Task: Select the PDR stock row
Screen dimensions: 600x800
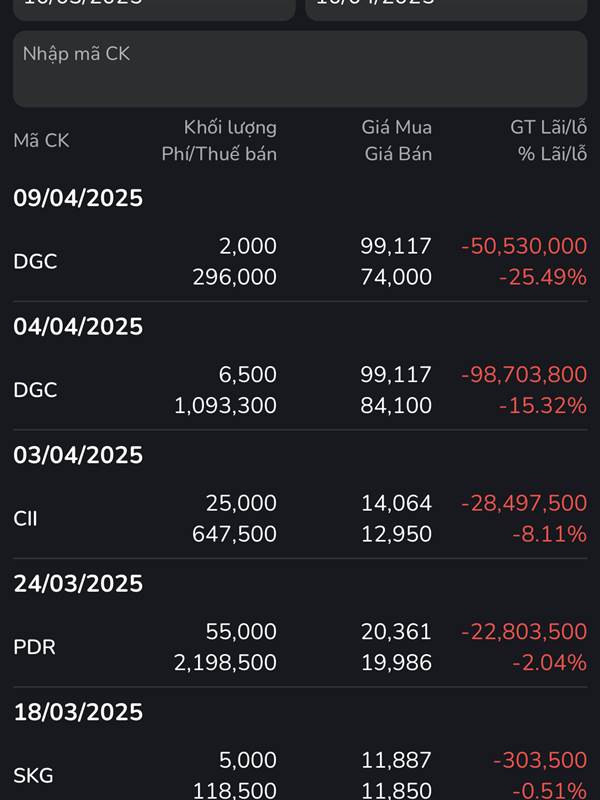Action: pos(300,647)
